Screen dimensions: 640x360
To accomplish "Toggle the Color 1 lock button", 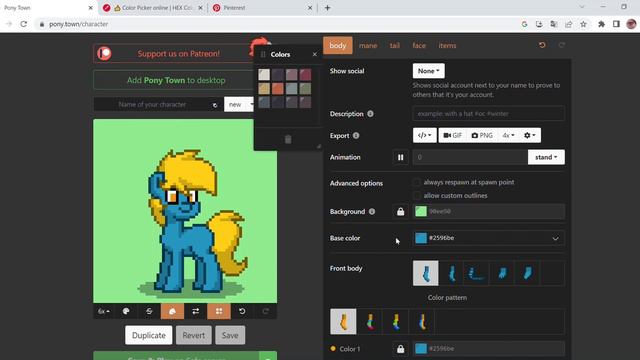I will pyautogui.click(x=400, y=349).
